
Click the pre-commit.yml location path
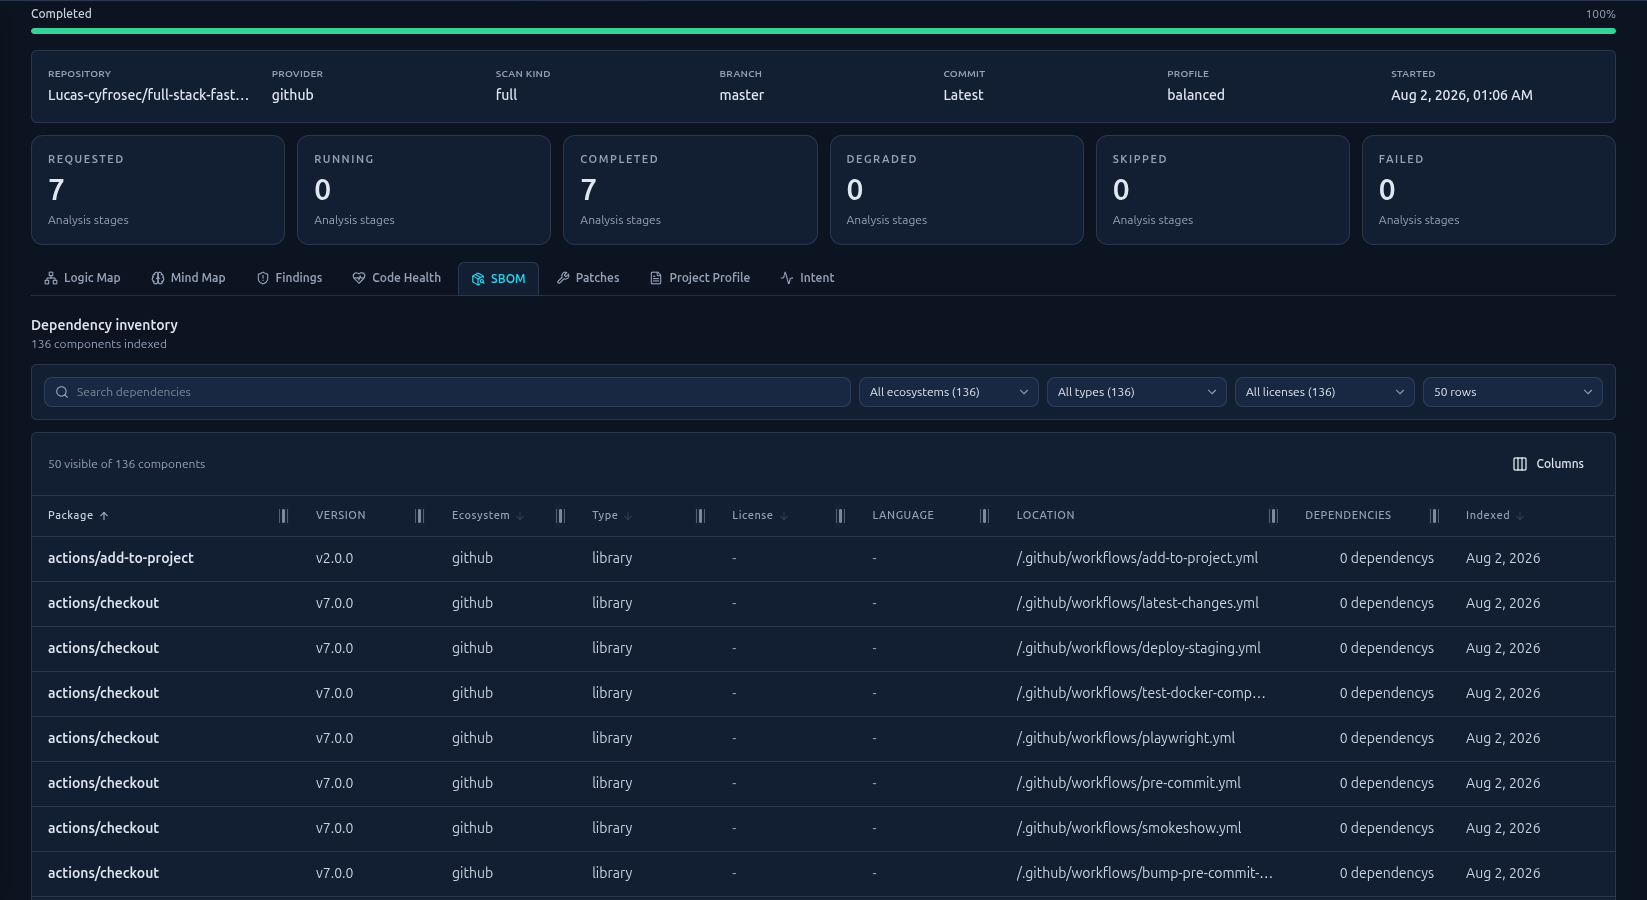pyautogui.click(x=1129, y=783)
